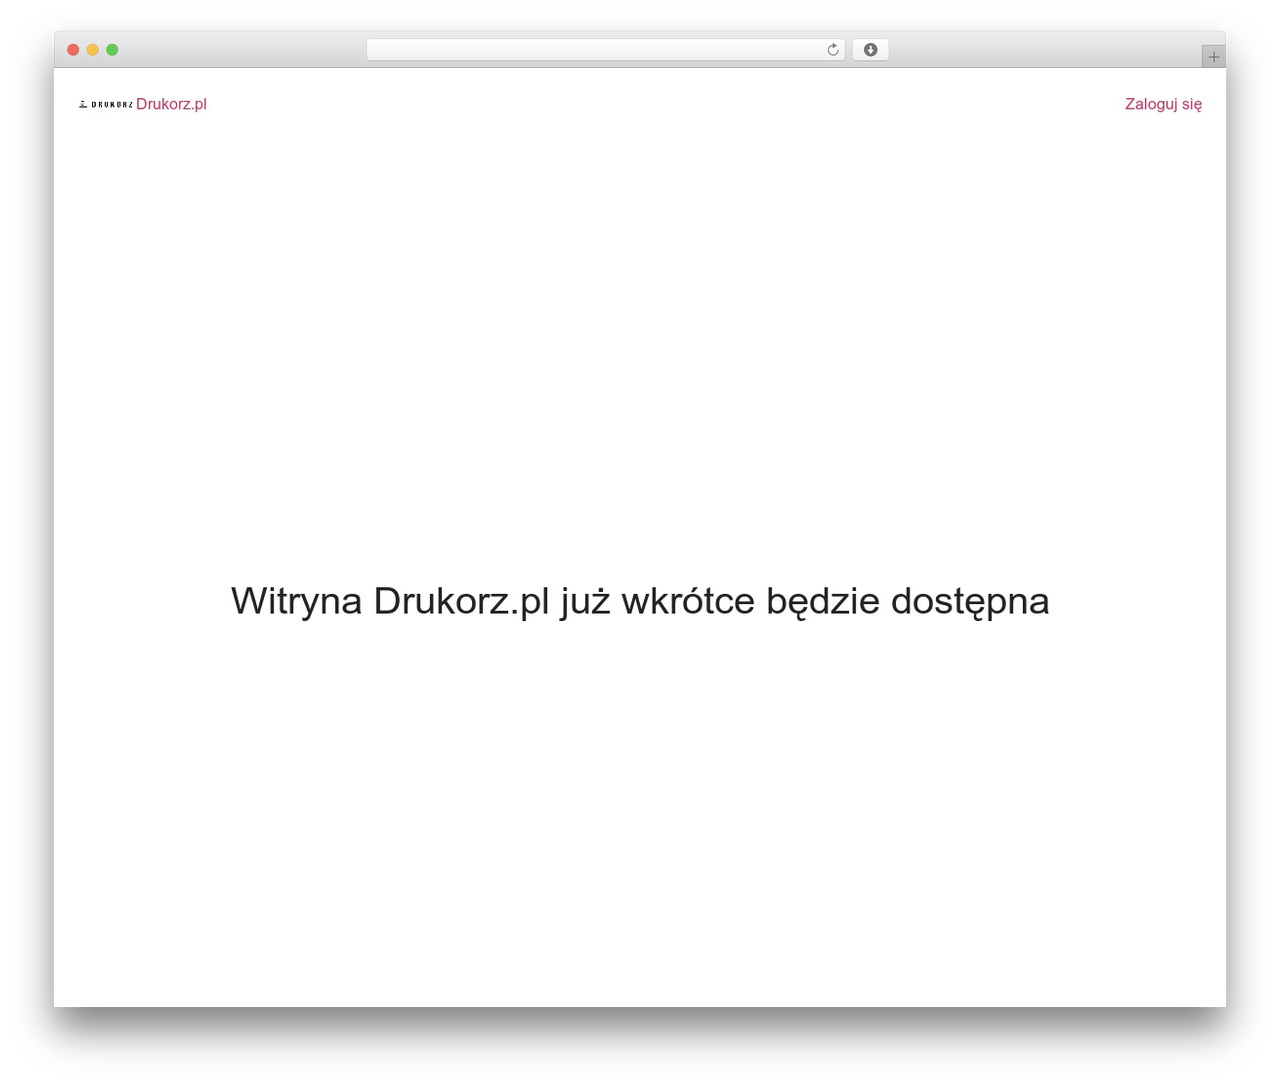Focus the browser address bar
1280x1084 pixels.
[x=605, y=50]
